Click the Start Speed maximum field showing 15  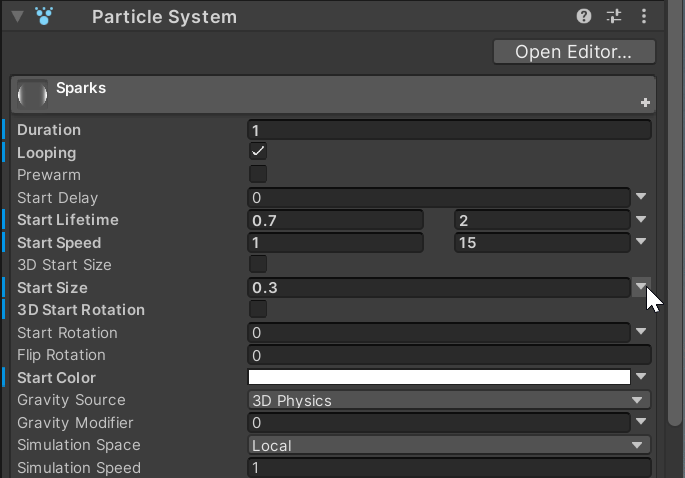[x=542, y=242]
